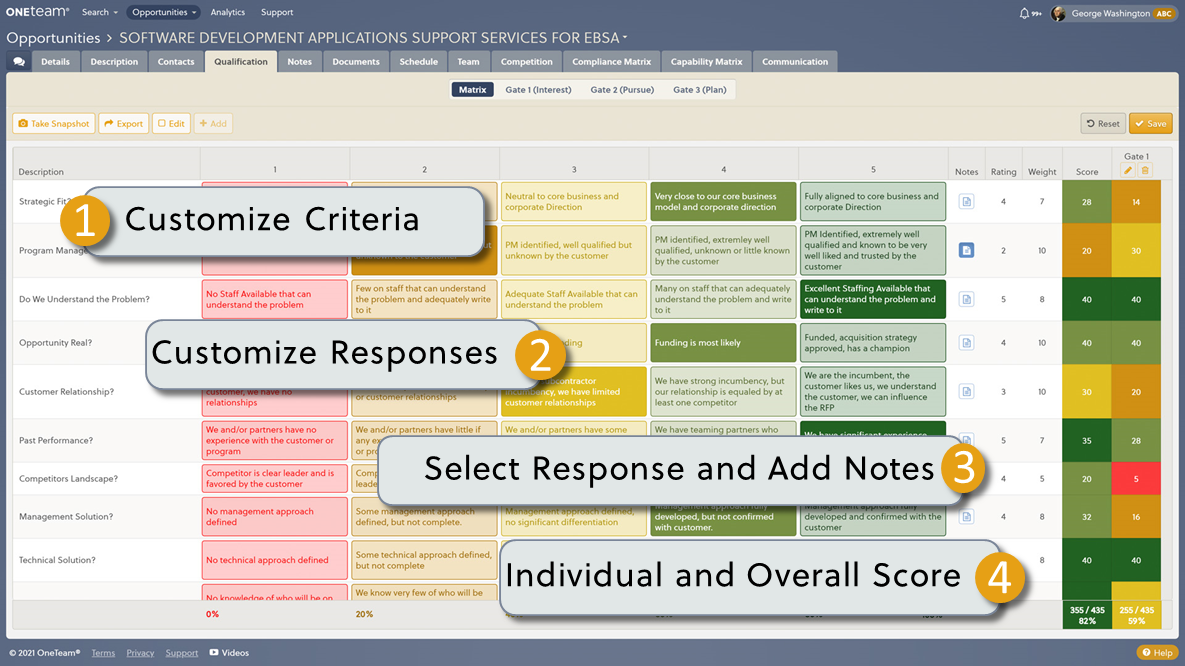Select 'Neutral to core business' response for Strategic Fit

click(x=574, y=202)
